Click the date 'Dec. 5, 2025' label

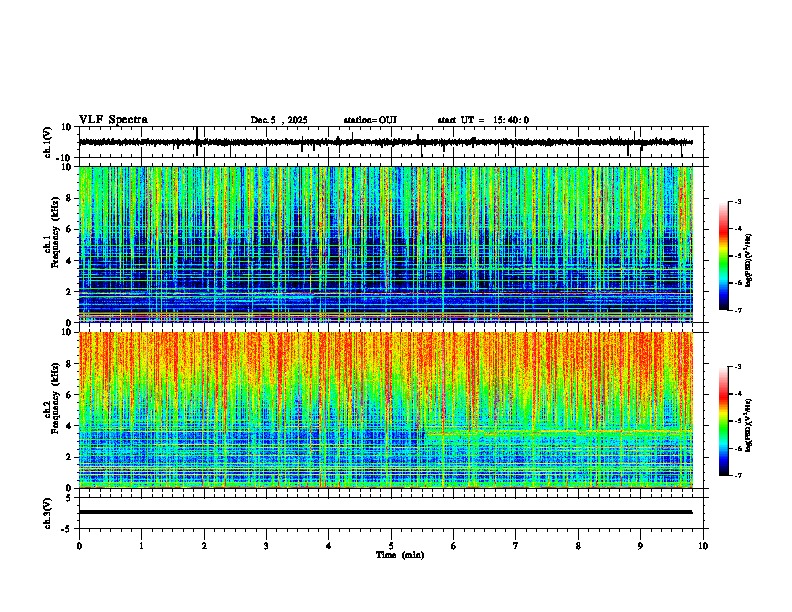pos(279,120)
